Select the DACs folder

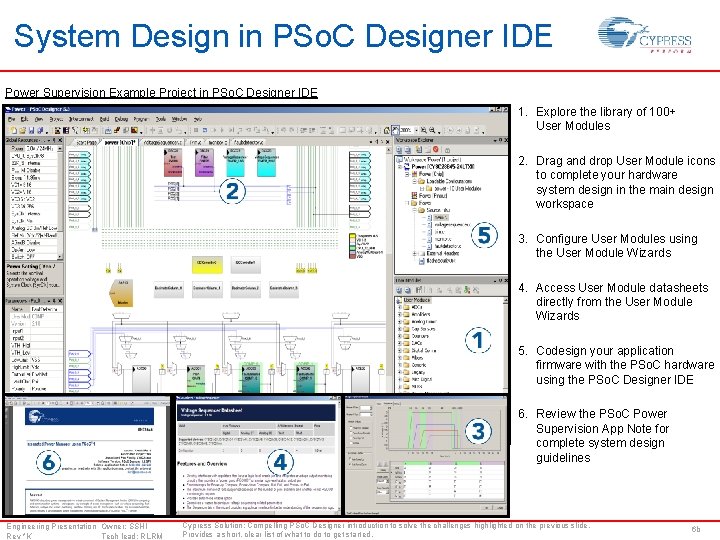416,343
